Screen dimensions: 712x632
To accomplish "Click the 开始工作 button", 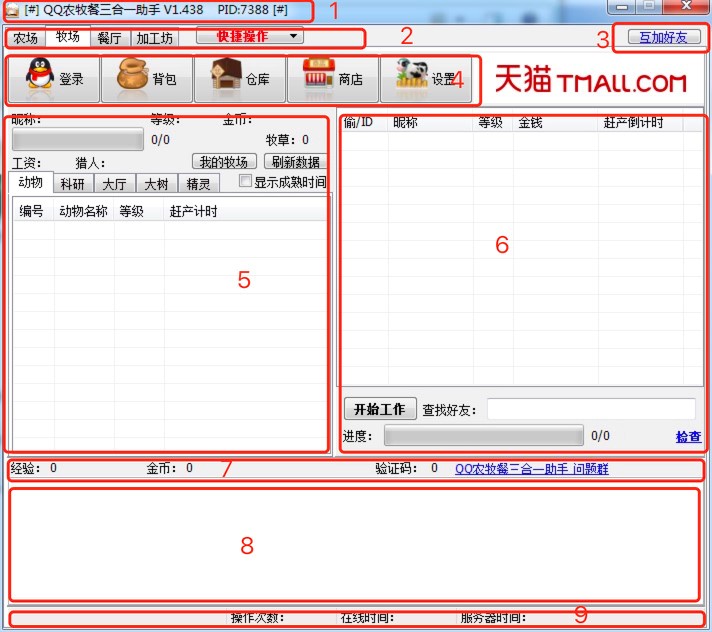I will (x=380, y=409).
